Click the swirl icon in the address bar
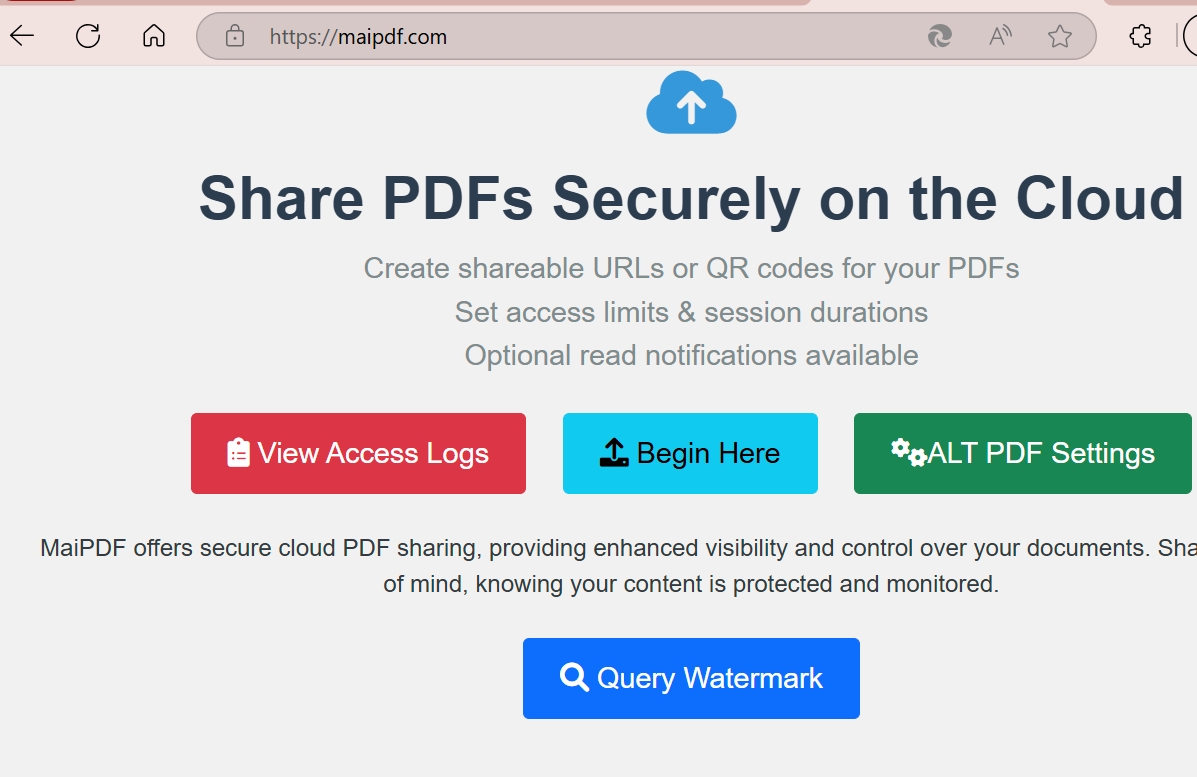The image size is (1197, 777). point(938,36)
